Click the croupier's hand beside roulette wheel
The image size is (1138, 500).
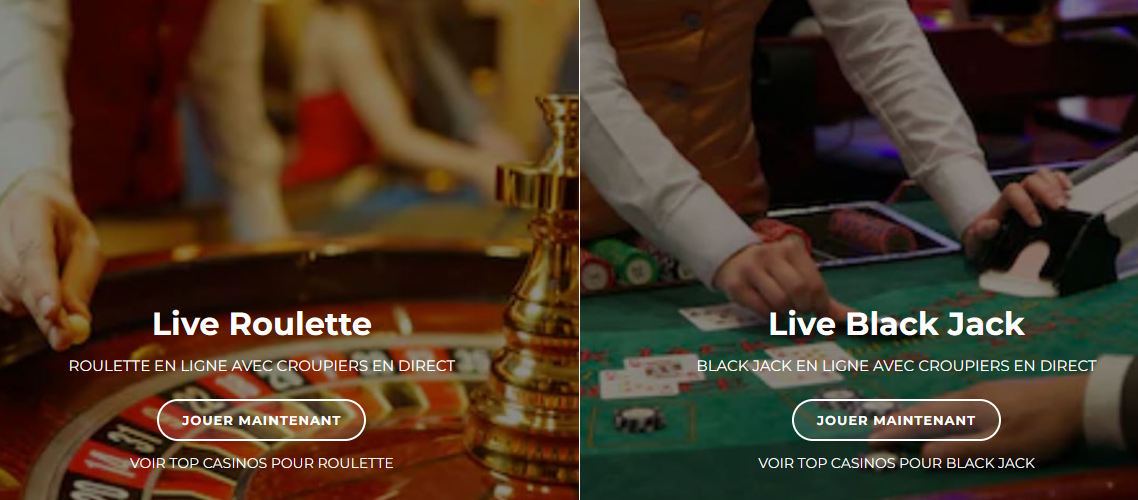(x=47, y=261)
